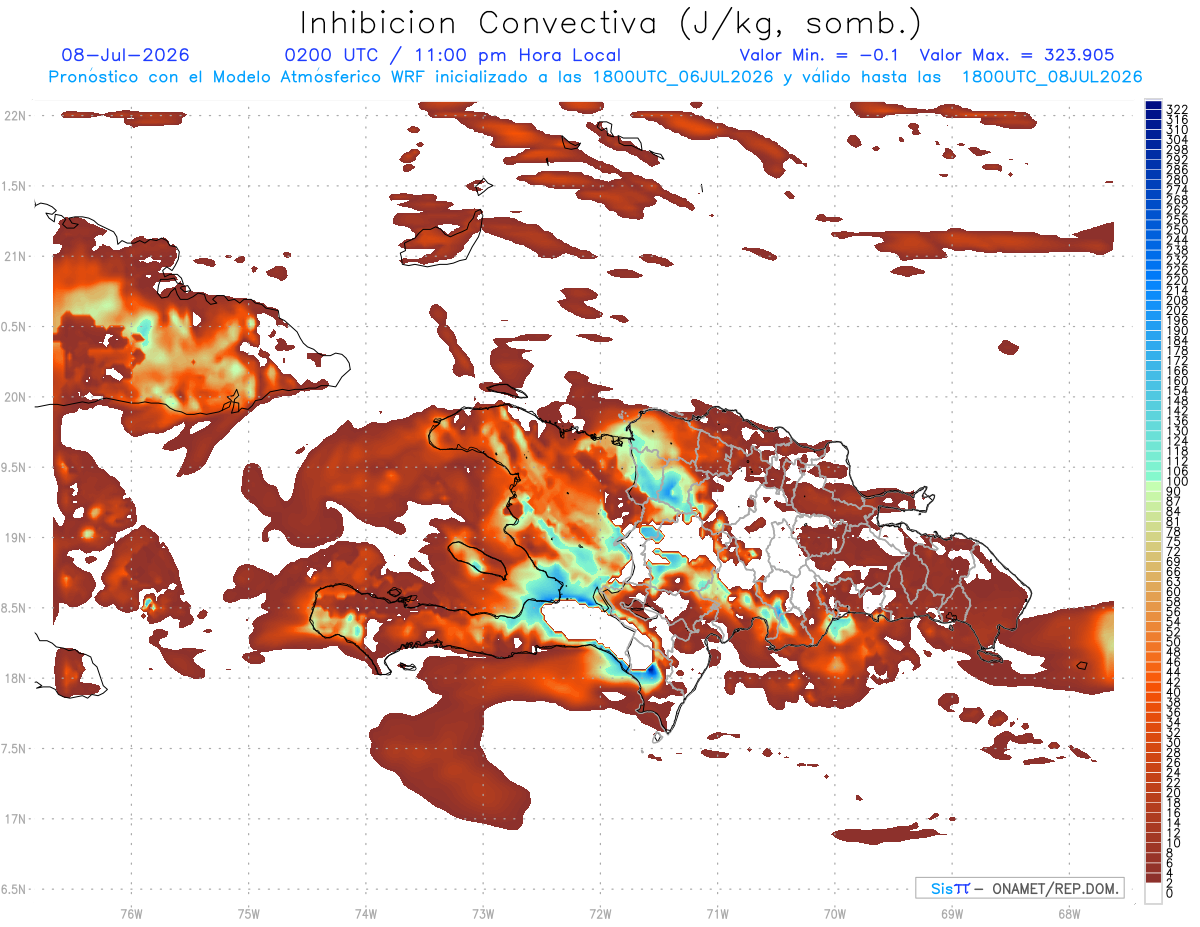Click the title 'Inhibicion Convectiva (J/kg, somb.)'
The image size is (1200, 927).
pyautogui.click(x=611, y=23)
